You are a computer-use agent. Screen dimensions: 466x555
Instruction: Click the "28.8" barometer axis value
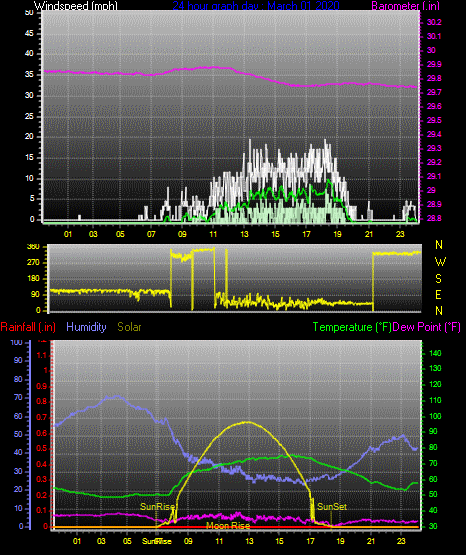tap(434, 218)
